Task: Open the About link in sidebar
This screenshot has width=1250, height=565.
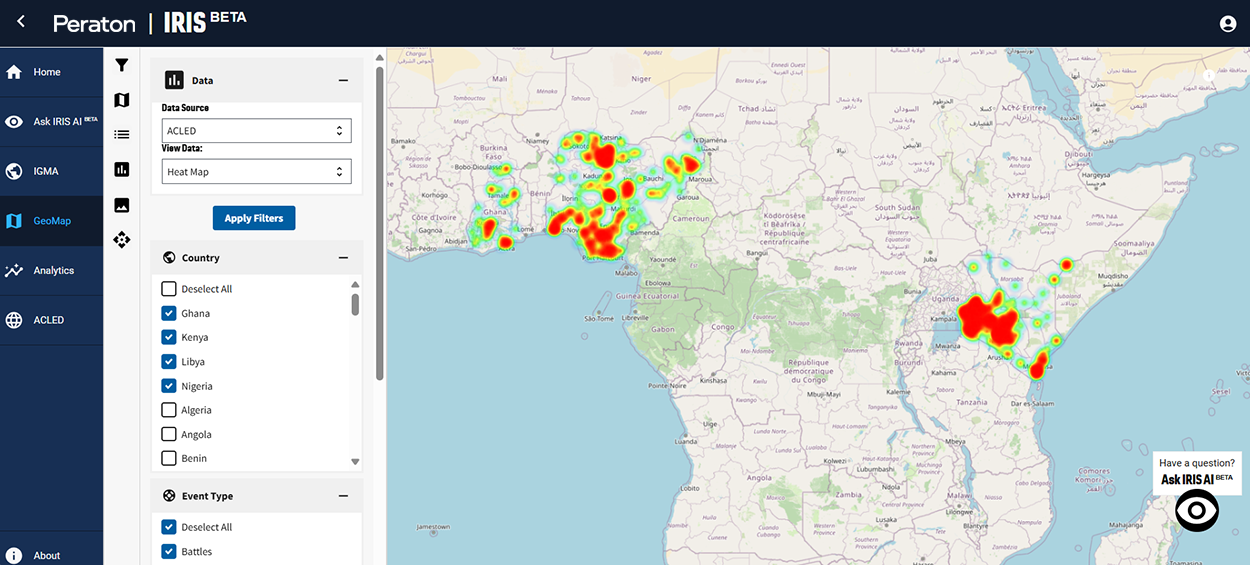Action: click(46, 555)
